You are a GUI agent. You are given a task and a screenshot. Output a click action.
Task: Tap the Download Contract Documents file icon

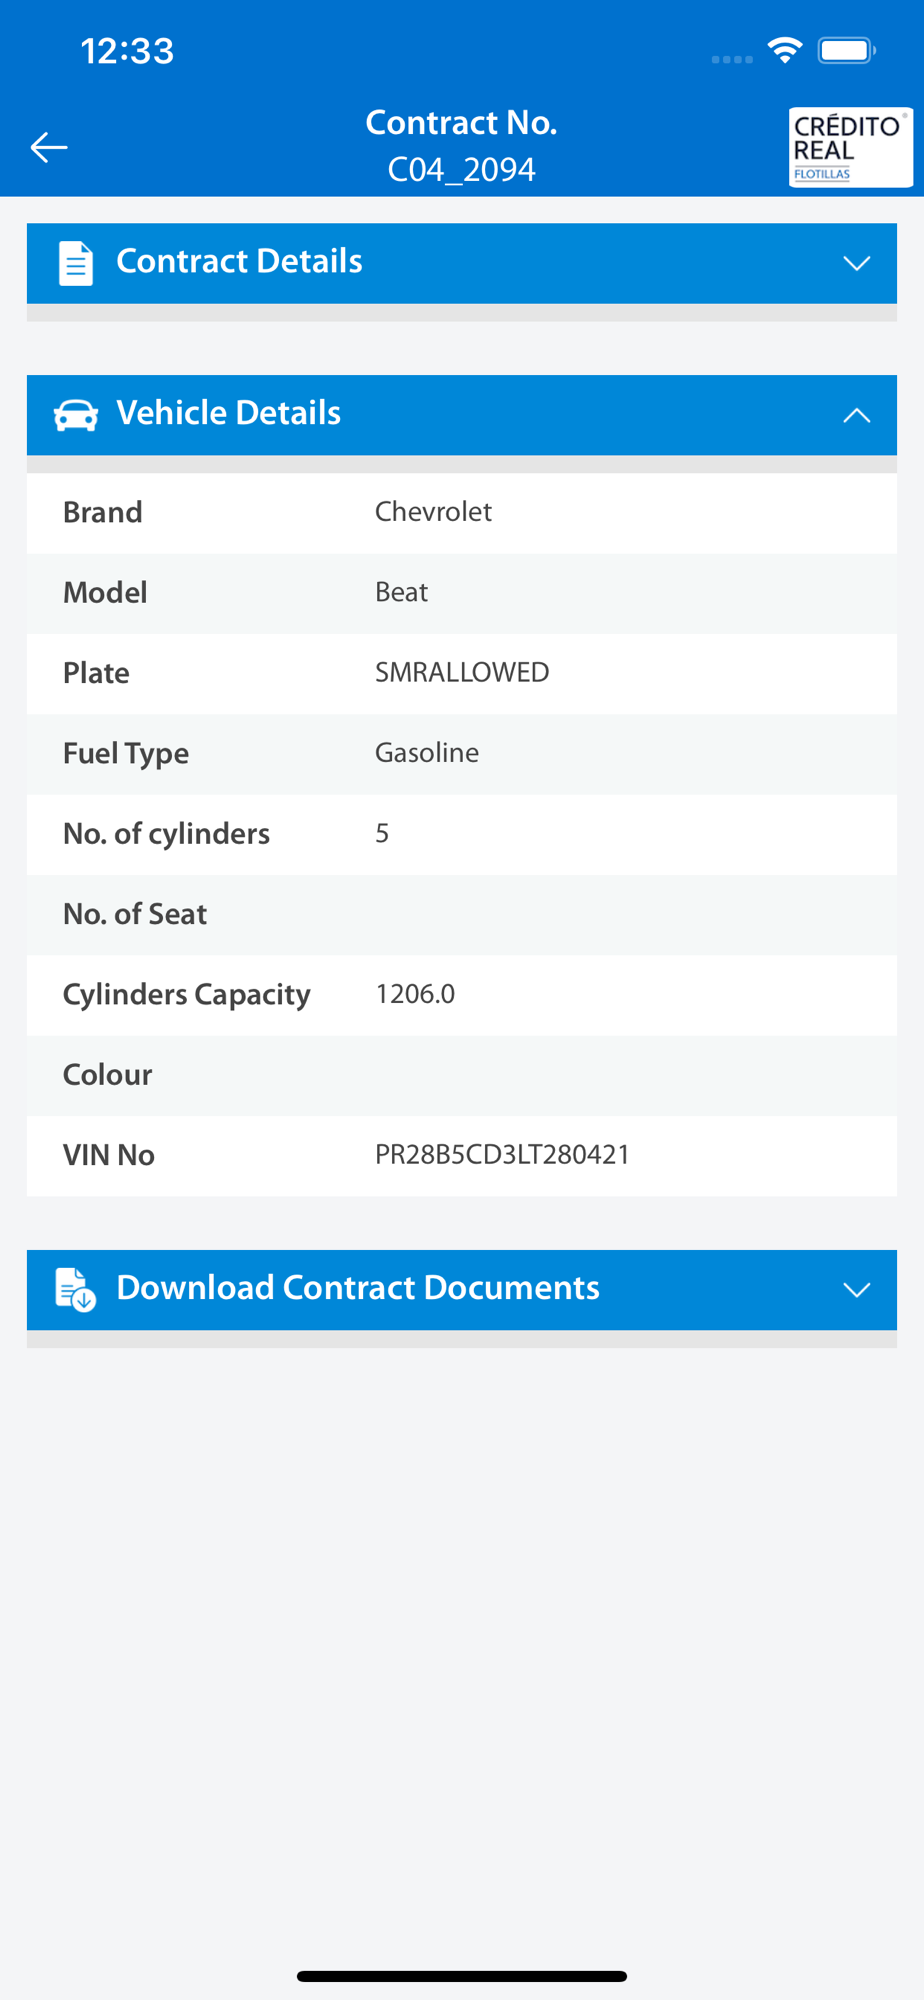pyautogui.click(x=76, y=1289)
